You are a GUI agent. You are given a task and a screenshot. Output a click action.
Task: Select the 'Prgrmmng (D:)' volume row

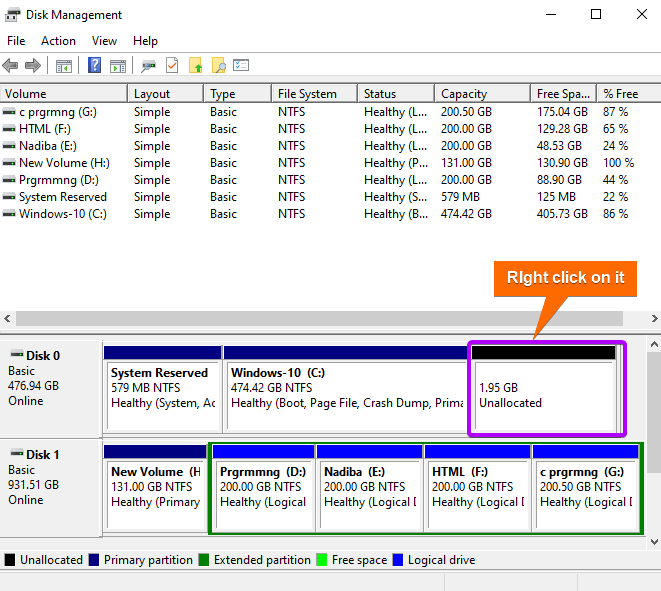click(x=330, y=180)
